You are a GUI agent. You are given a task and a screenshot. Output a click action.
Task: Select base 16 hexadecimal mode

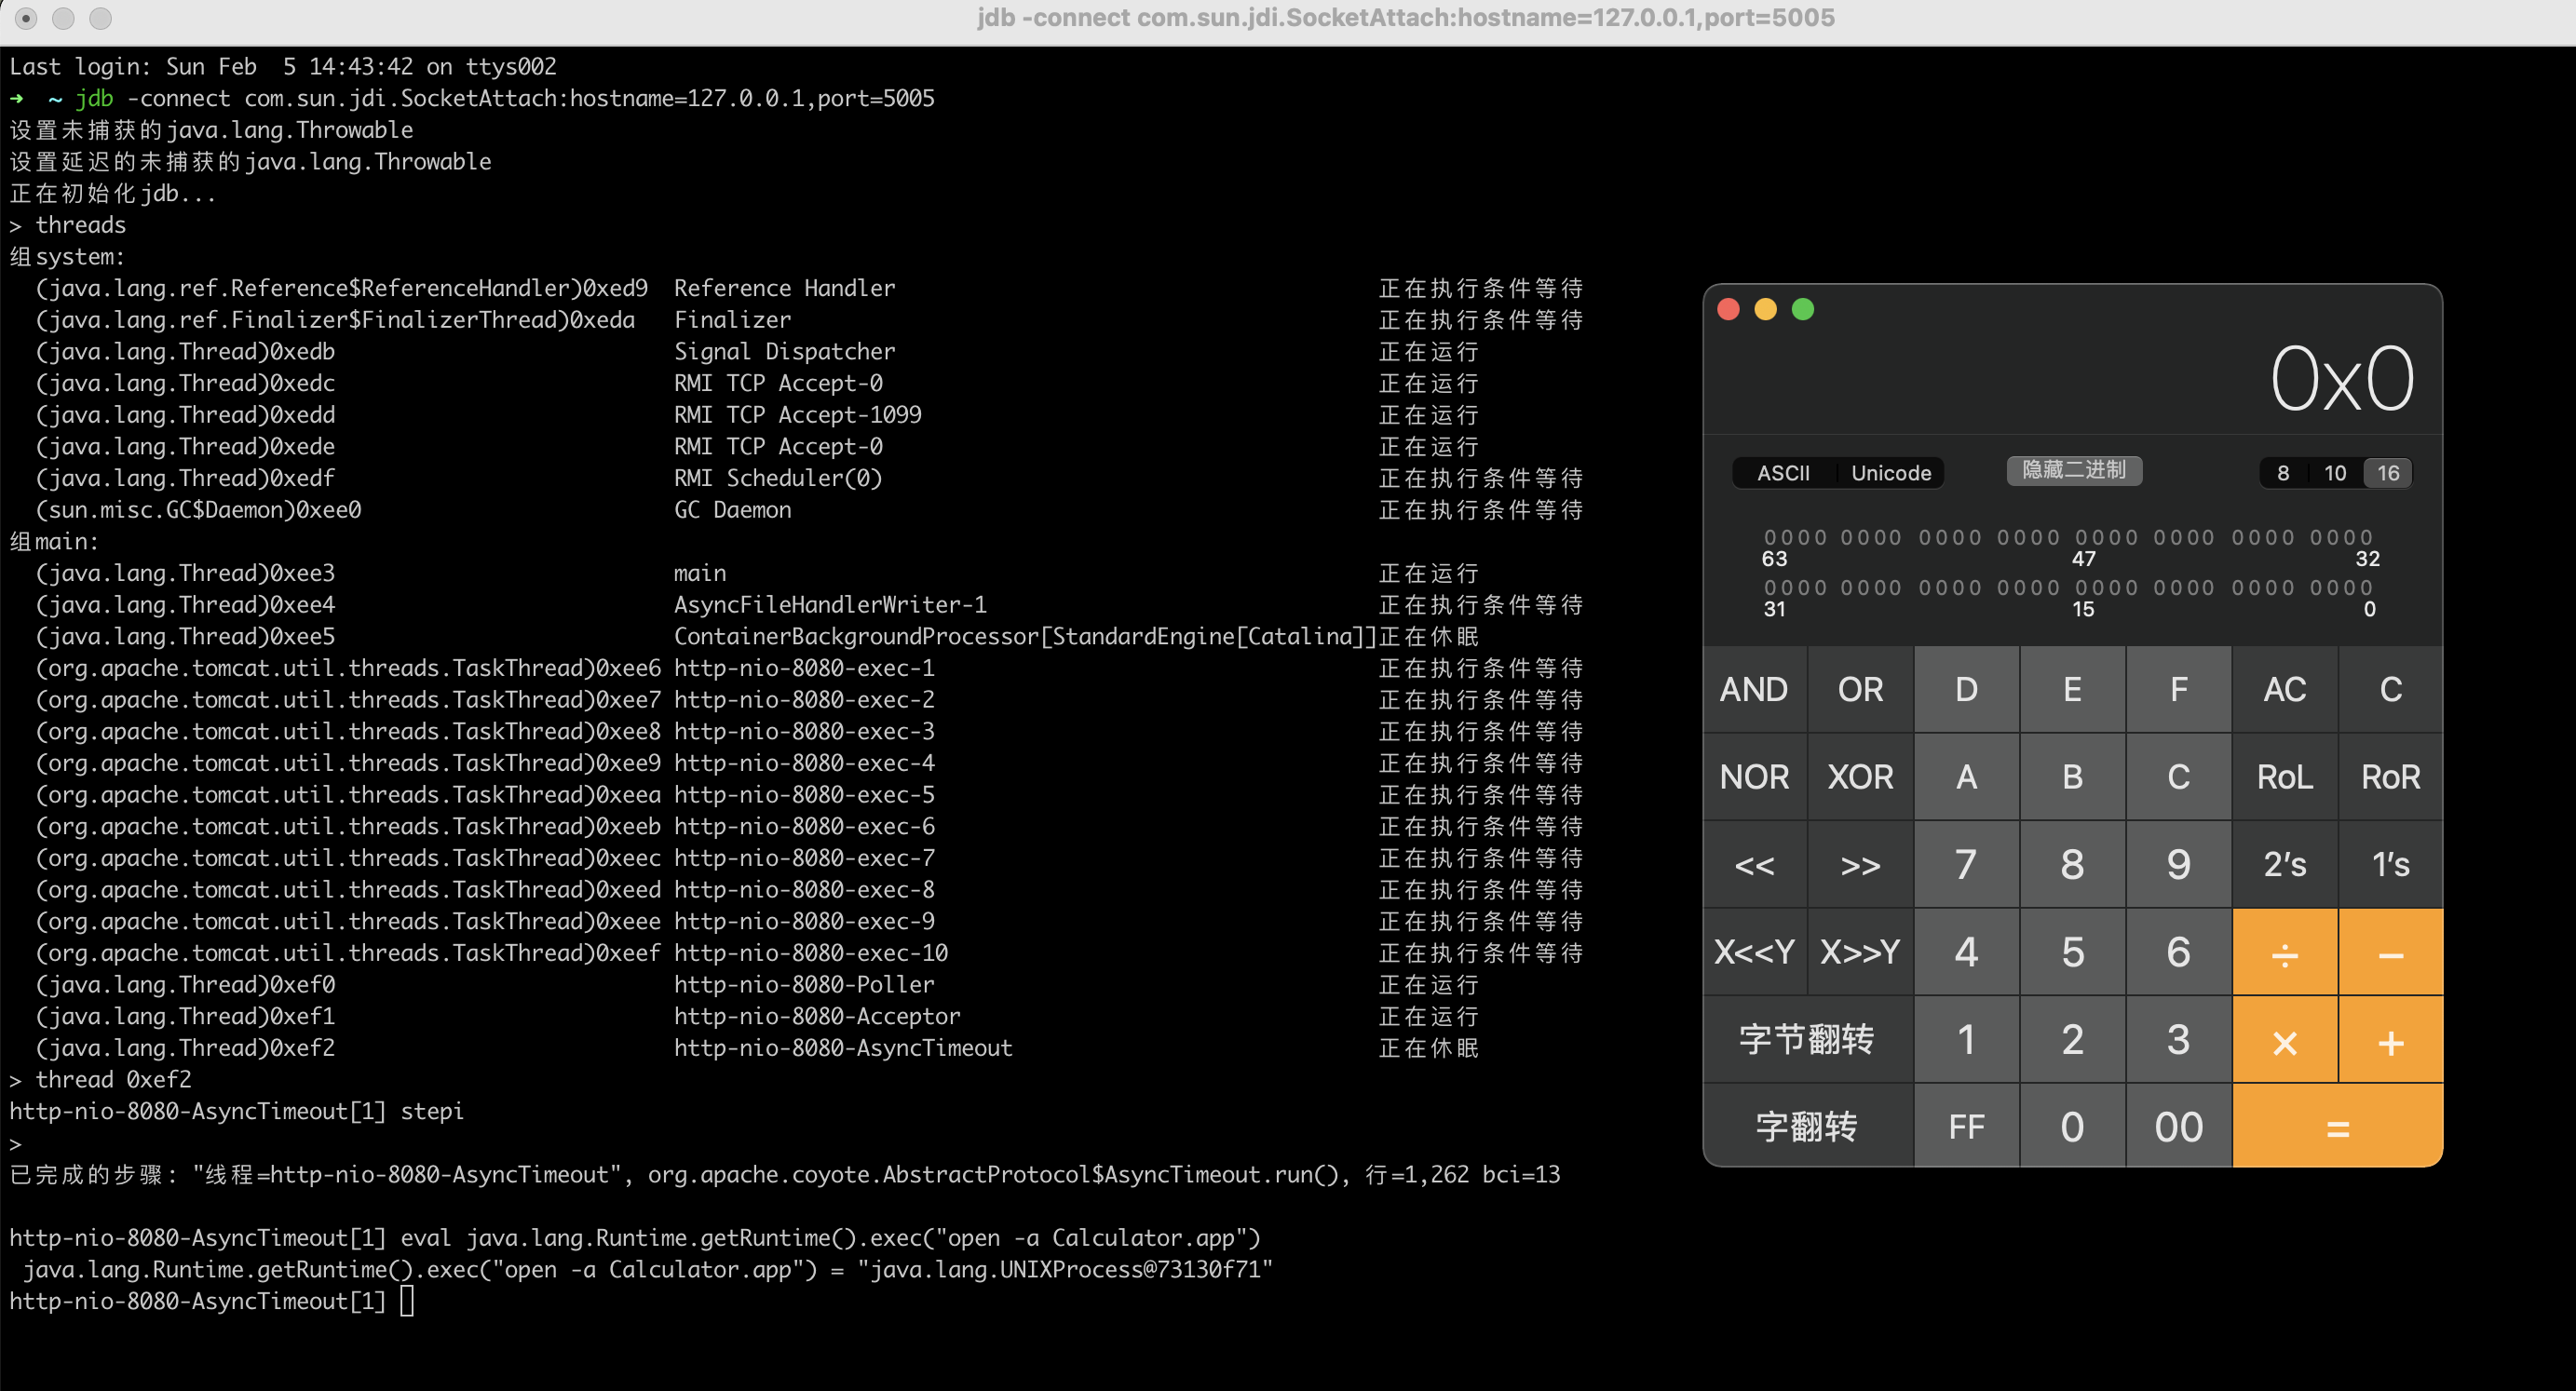click(x=2388, y=473)
